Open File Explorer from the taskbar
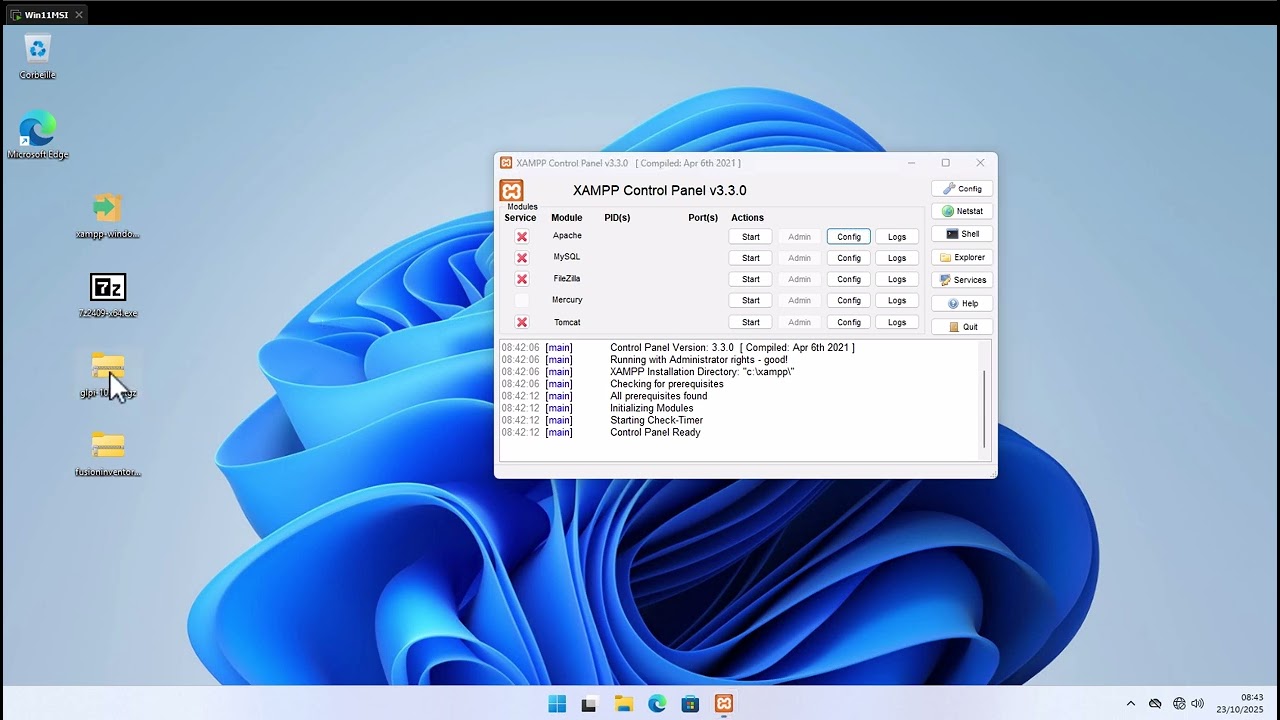This screenshot has height=720, width=1280. (623, 704)
